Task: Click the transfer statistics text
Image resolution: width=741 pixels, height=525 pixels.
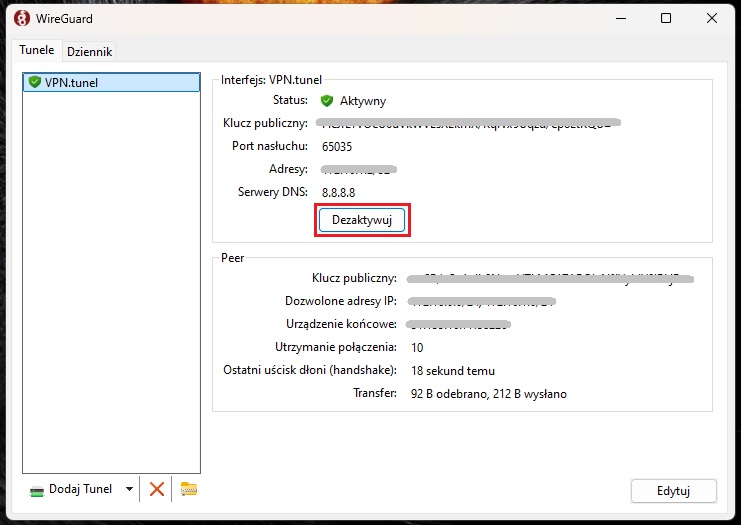Action: [x=488, y=394]
